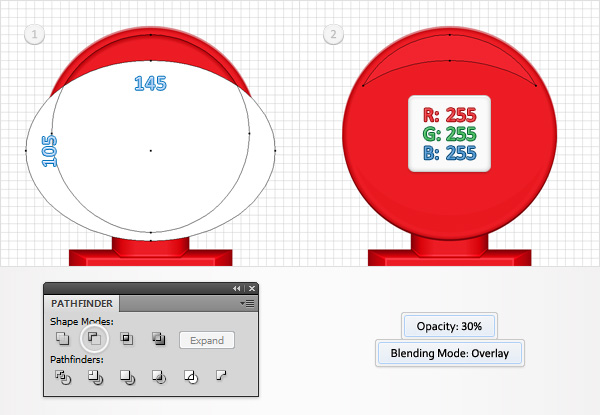
Task: Close the Pathfinder panel
Action: point(252,289)
